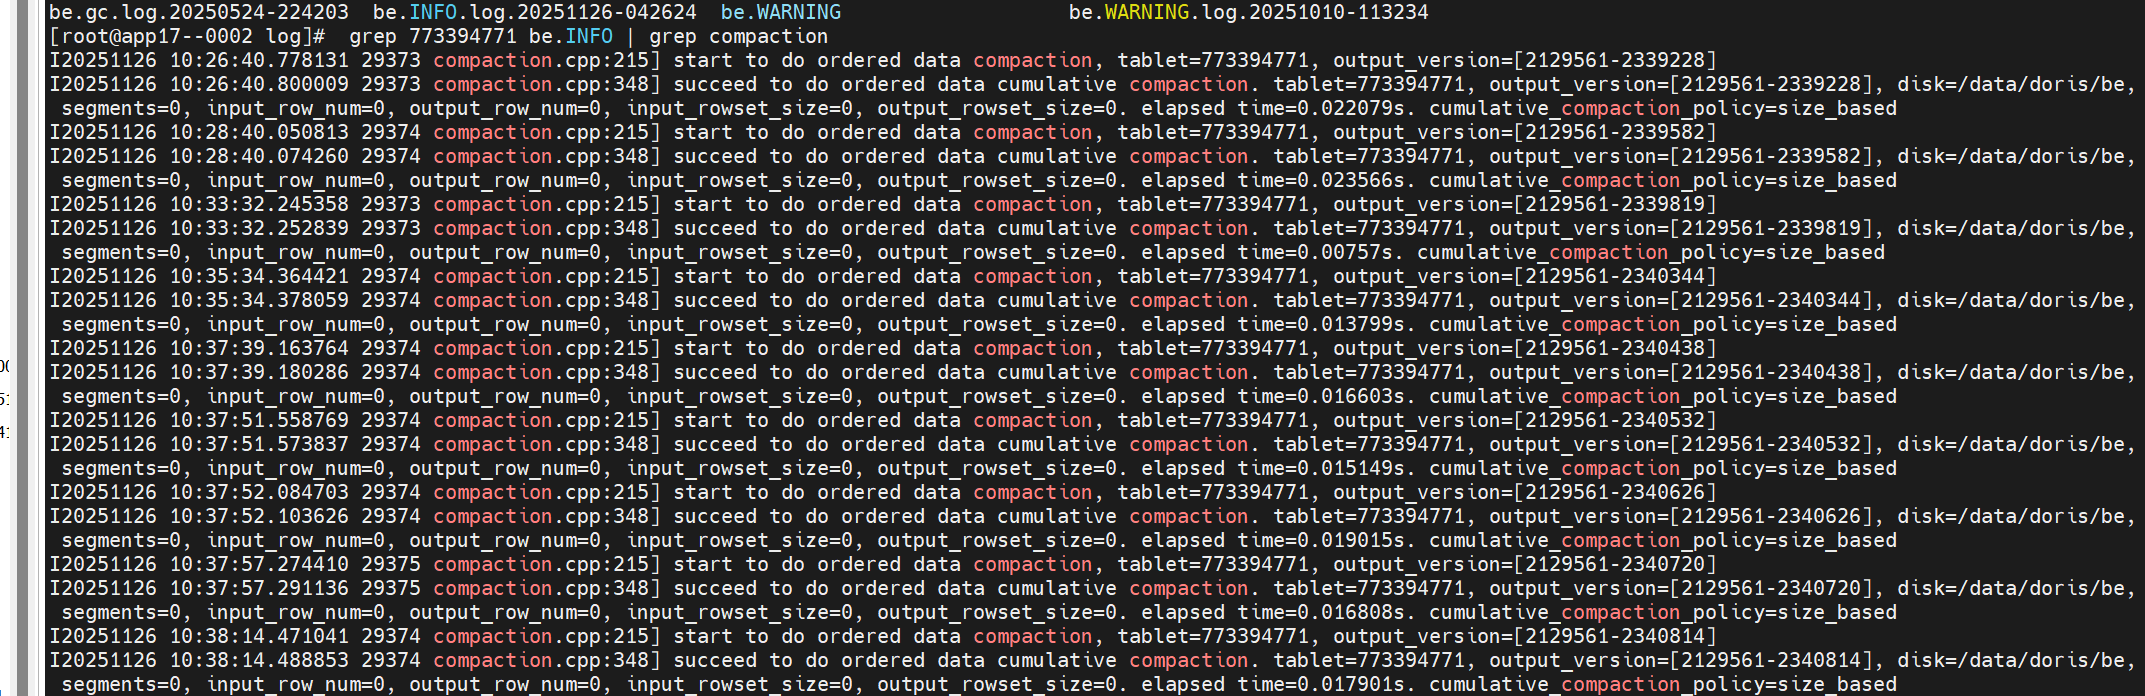Click the grey vertical bar left of terminal
This screenshot has height=696, width=2145.
(x=23, y=348)
